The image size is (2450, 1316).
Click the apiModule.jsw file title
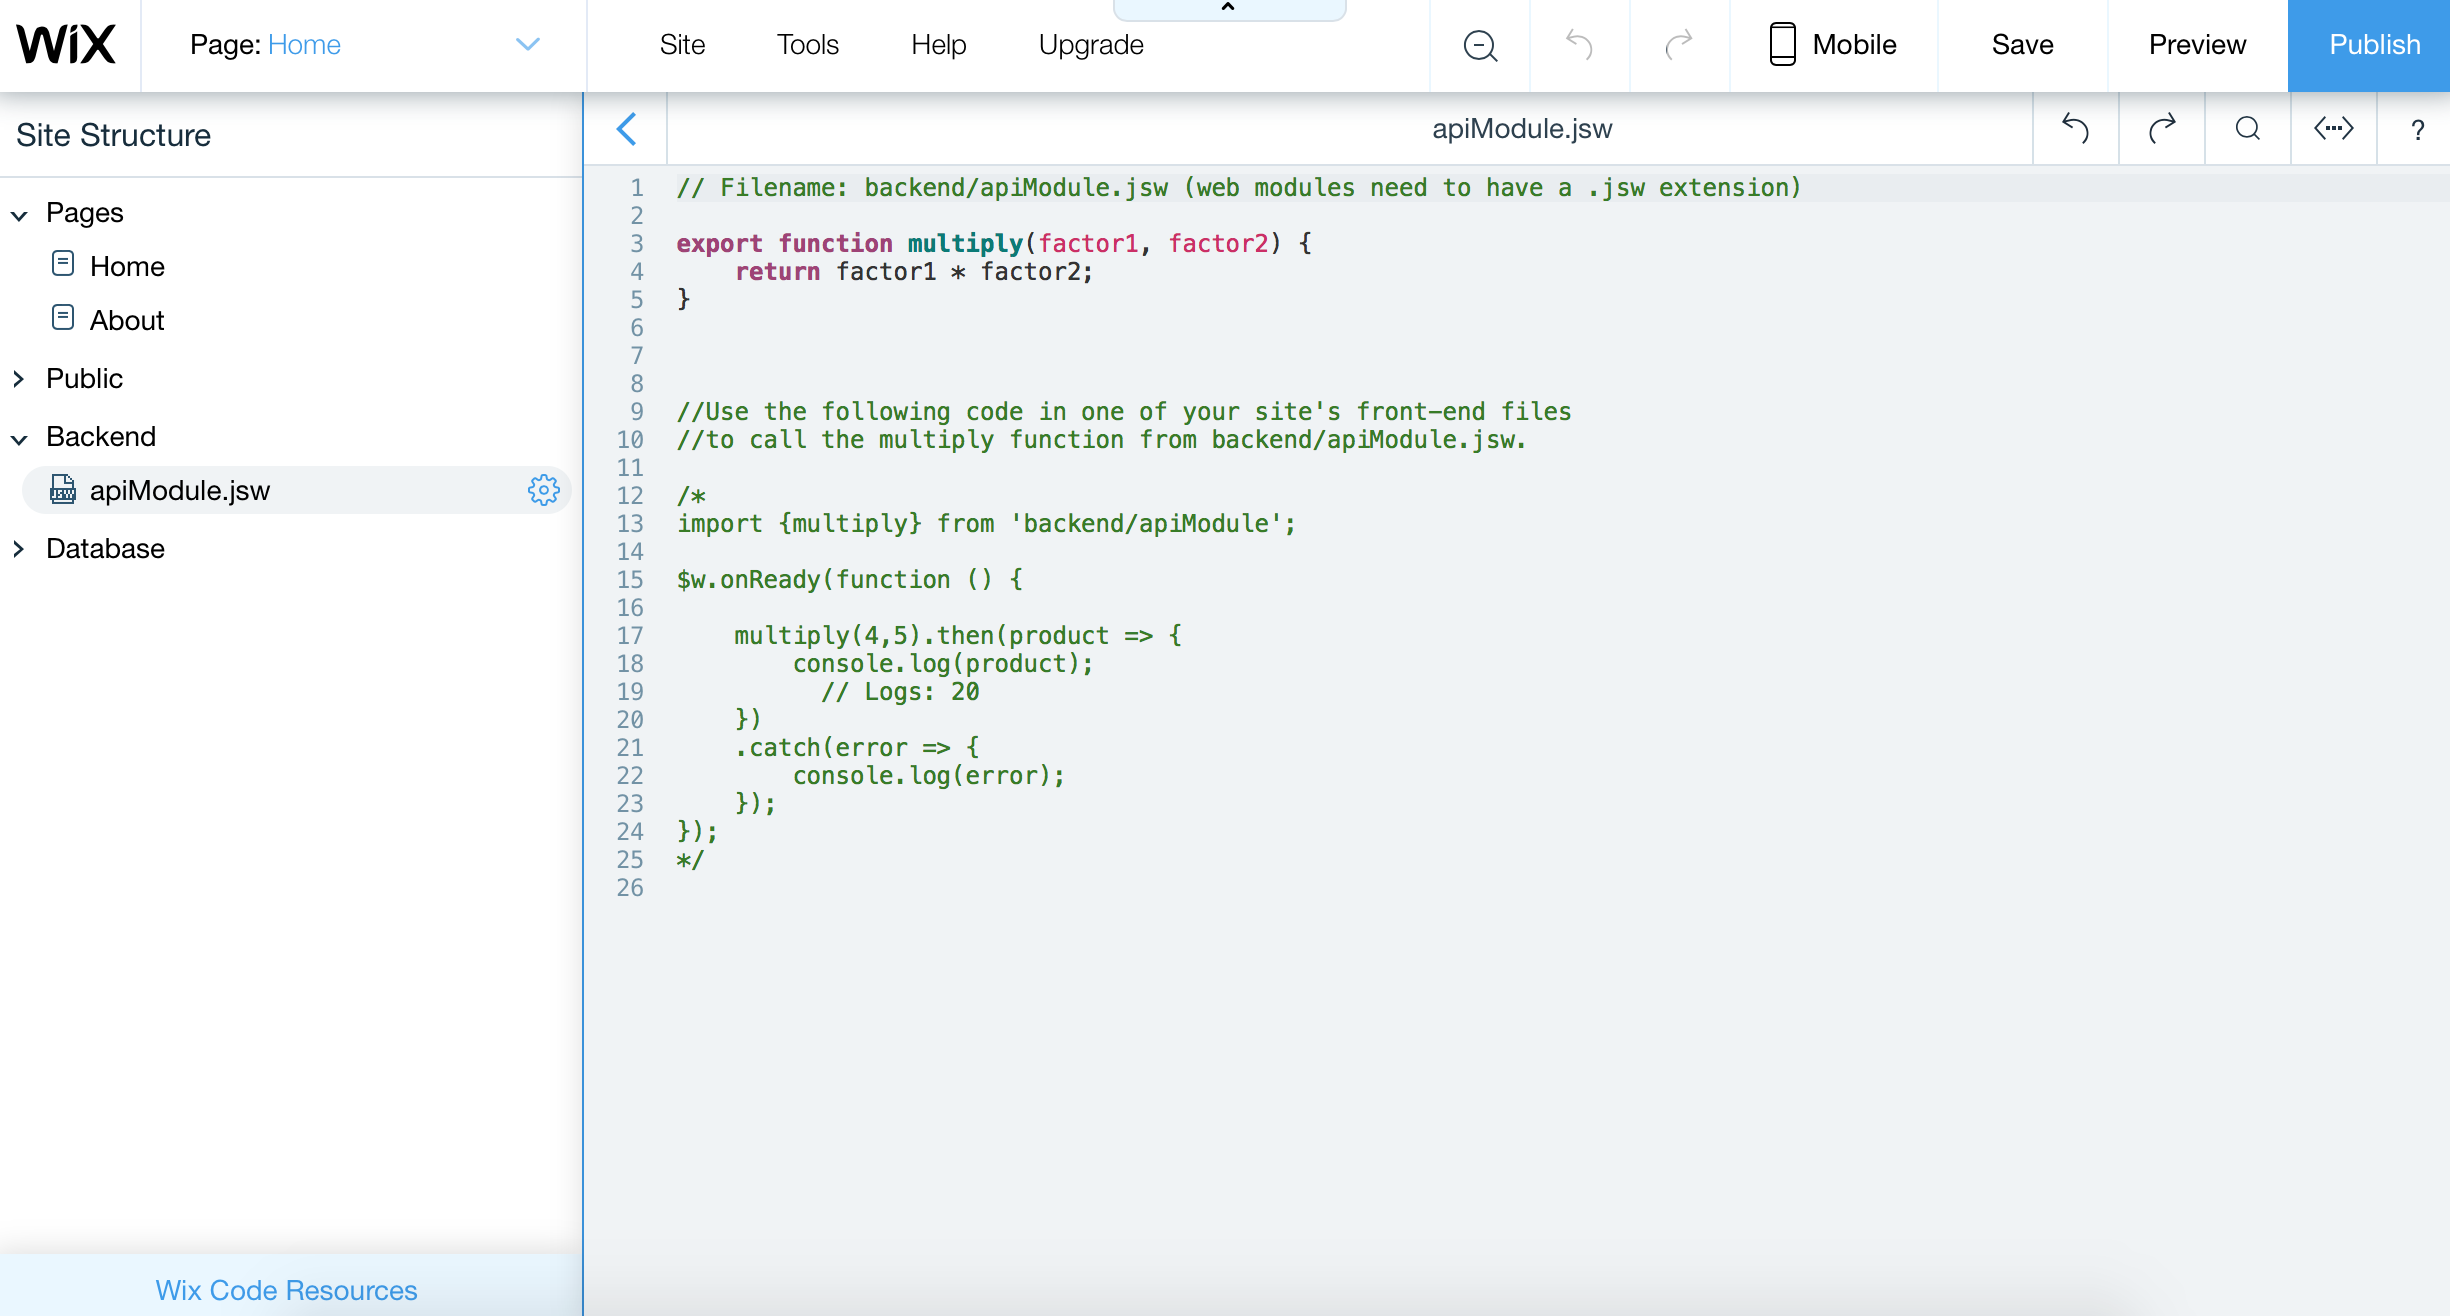tap(1522, 129)
